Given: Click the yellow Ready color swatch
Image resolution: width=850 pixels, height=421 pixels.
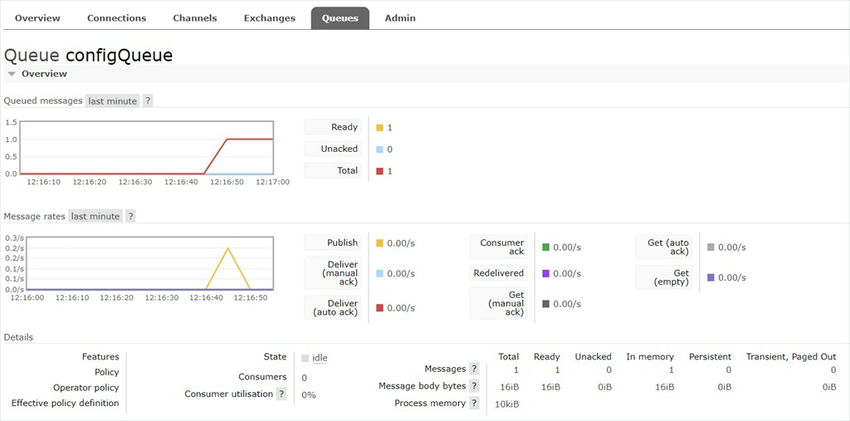Looking at the screenshot, I should 380,128.
